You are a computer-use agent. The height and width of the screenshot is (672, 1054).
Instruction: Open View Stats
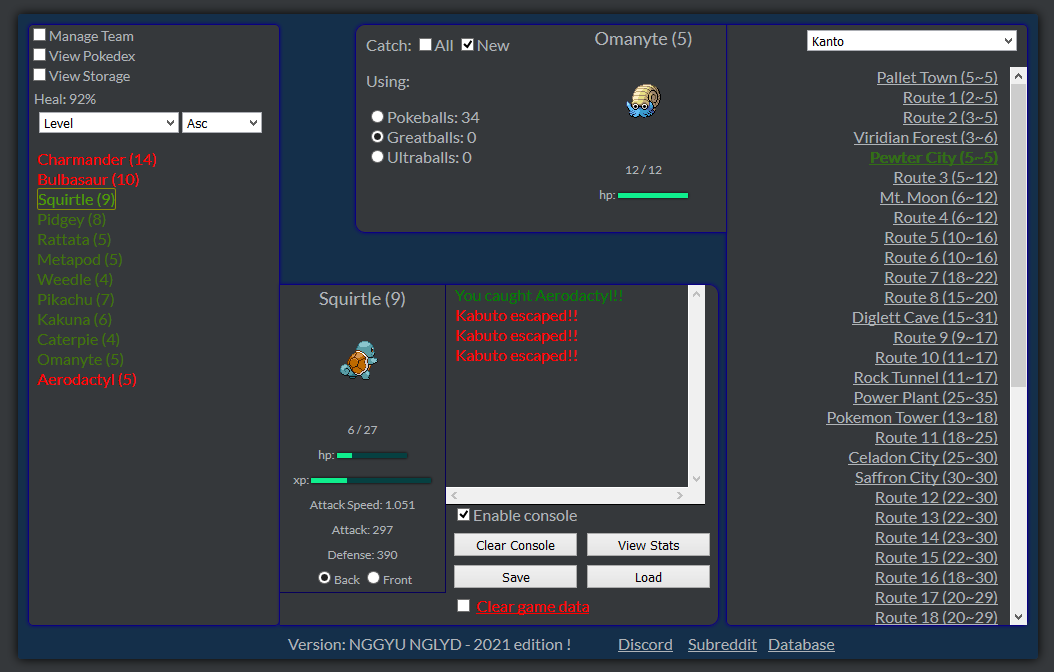click(x=648, y=545)
